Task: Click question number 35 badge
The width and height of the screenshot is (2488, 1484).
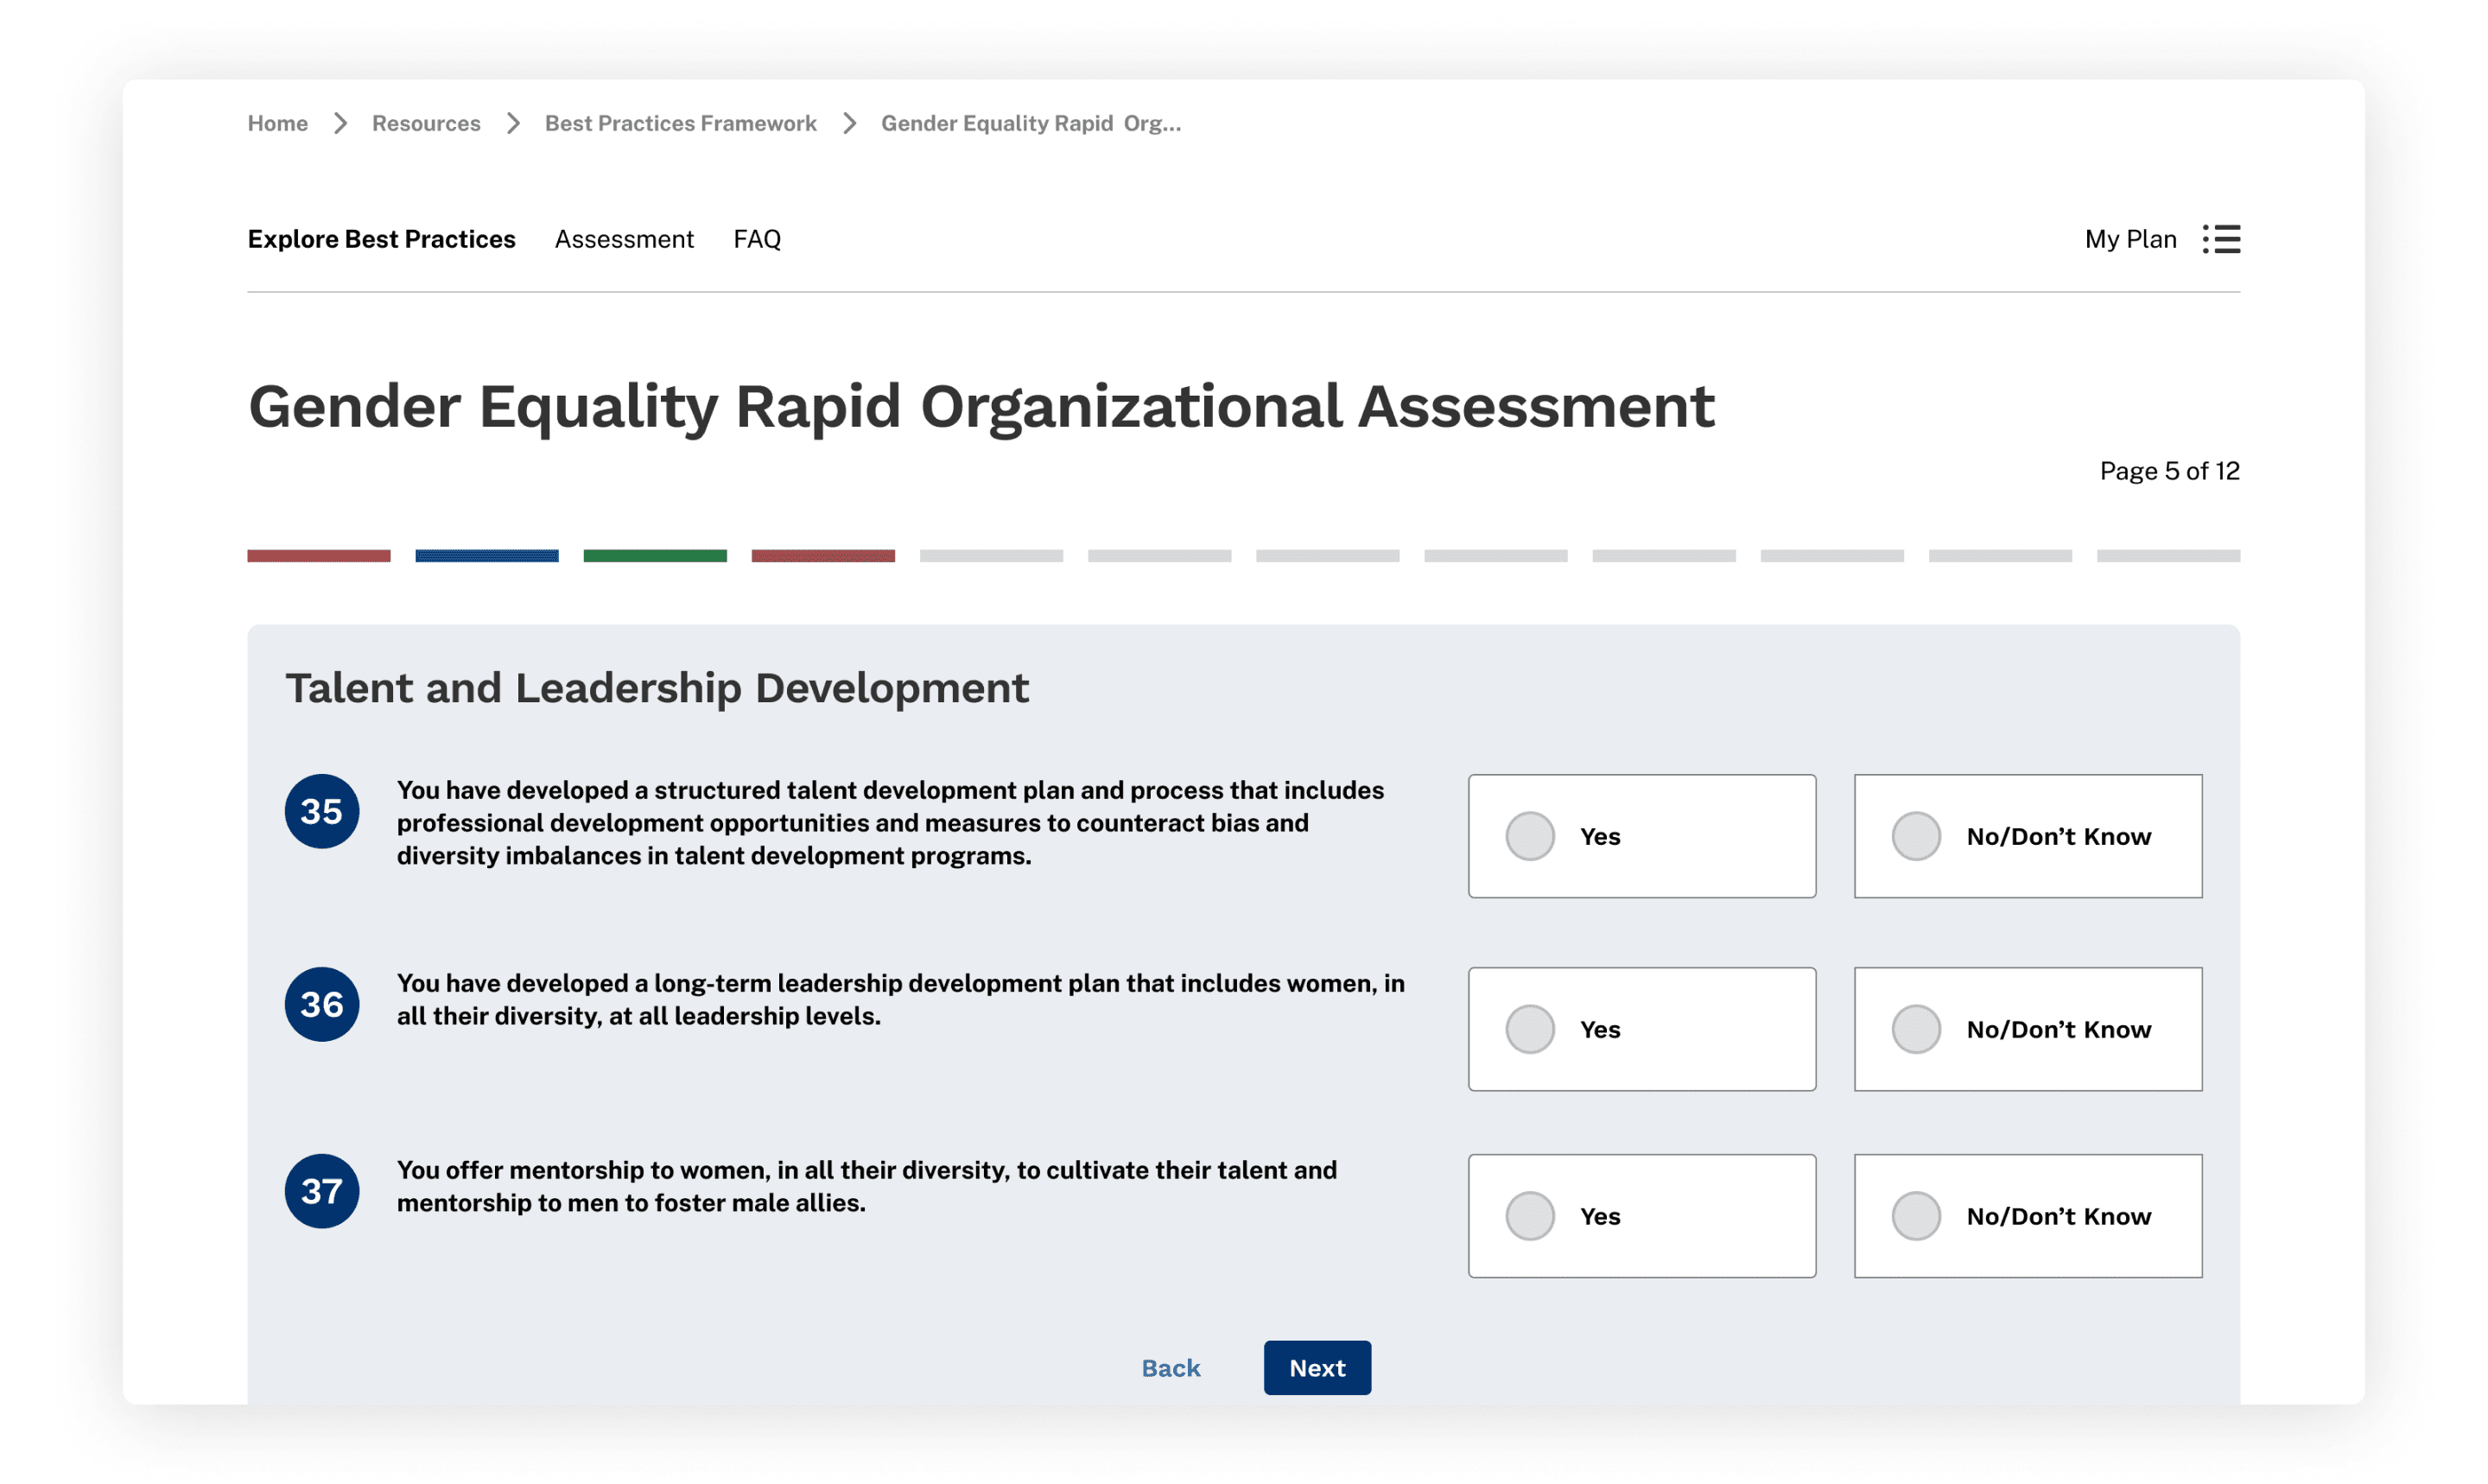Action: 322,811
